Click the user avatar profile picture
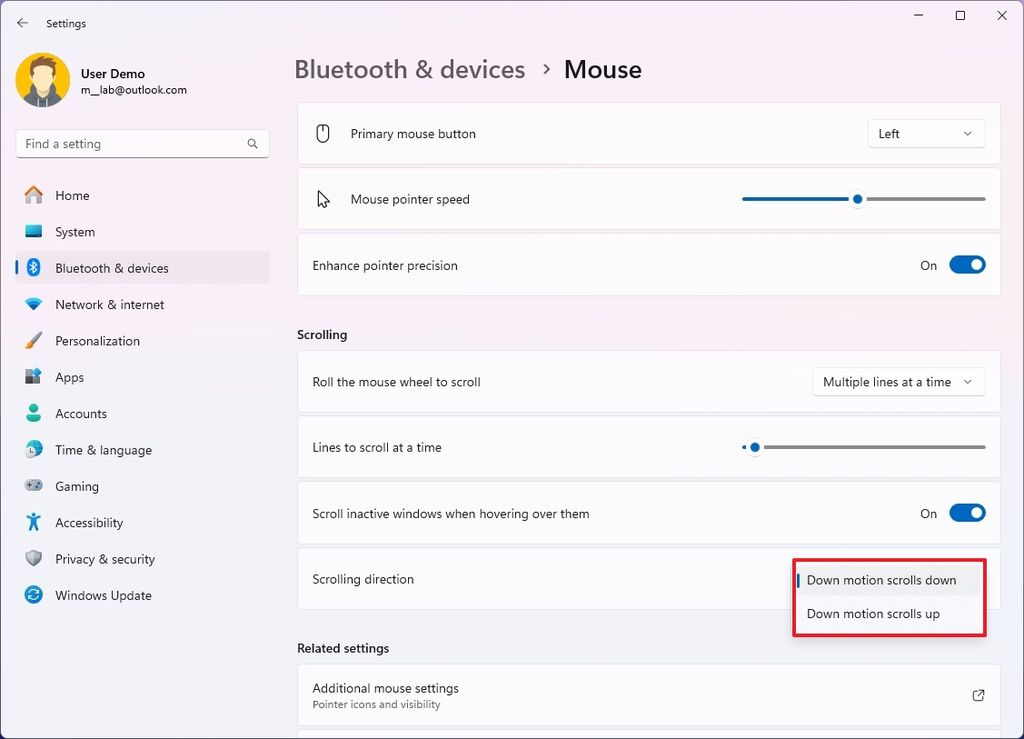Viewport: 1024px width, 739px height. click(41, 79)
